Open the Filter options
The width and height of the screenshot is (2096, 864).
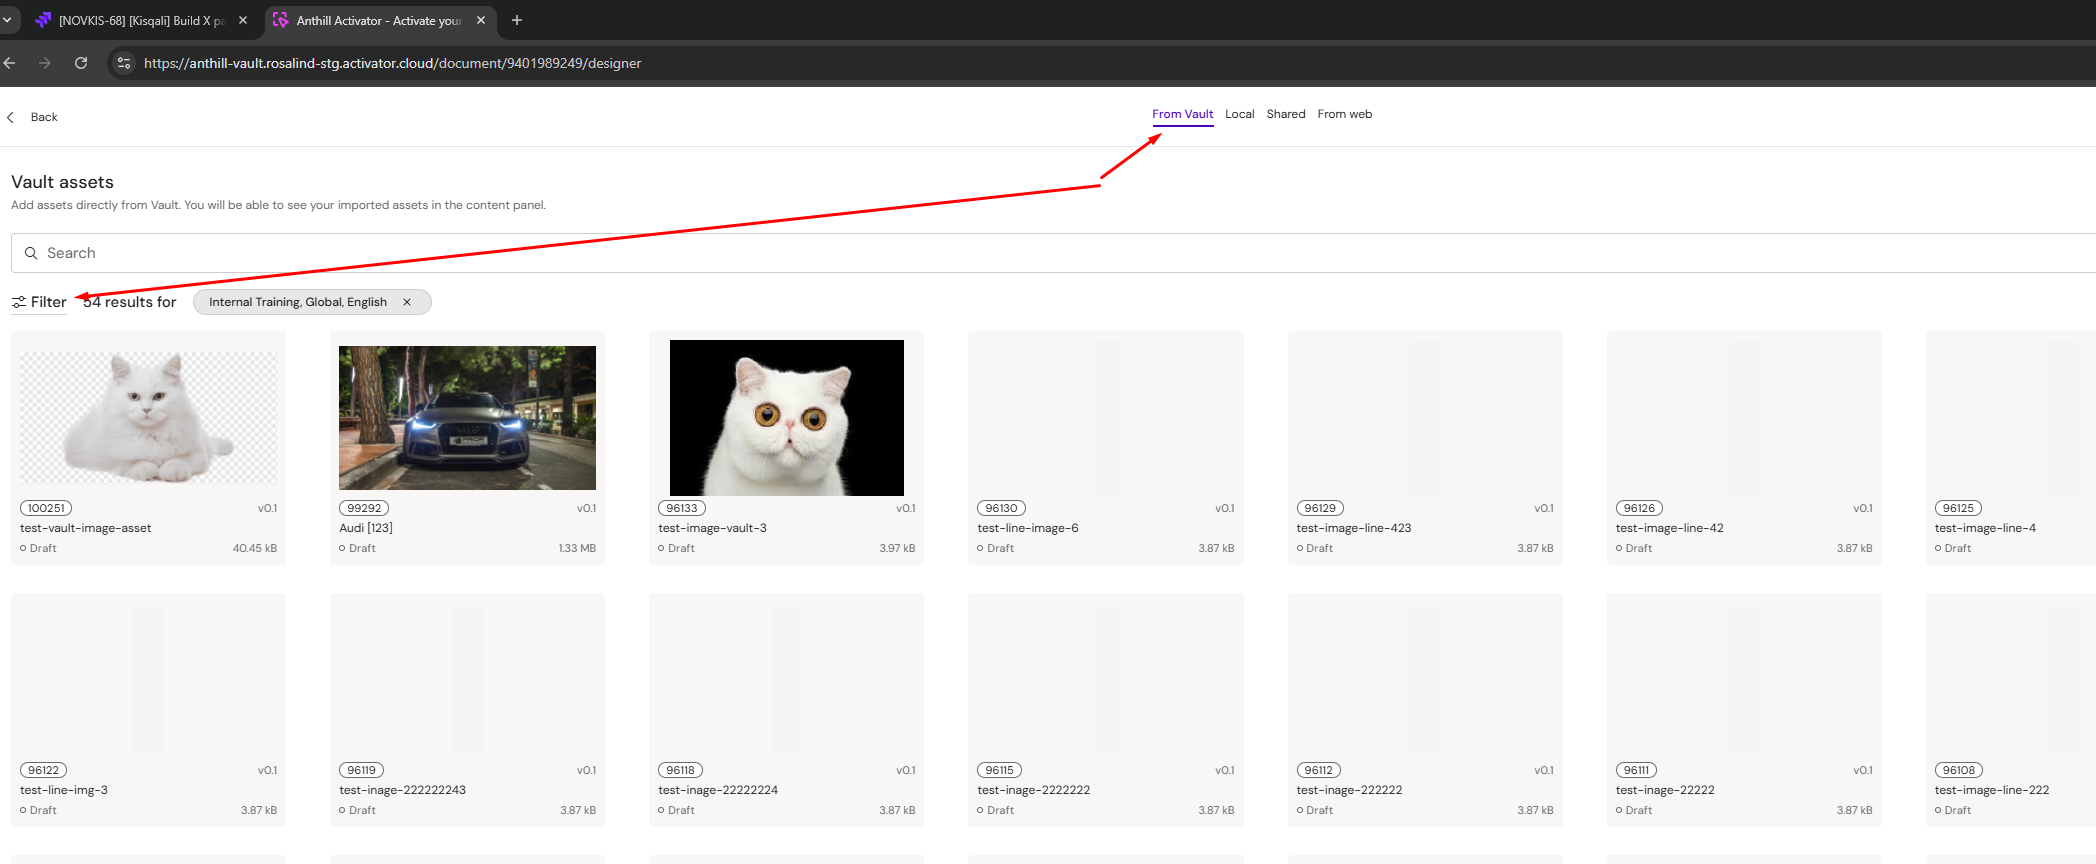[x=39, y=302]
